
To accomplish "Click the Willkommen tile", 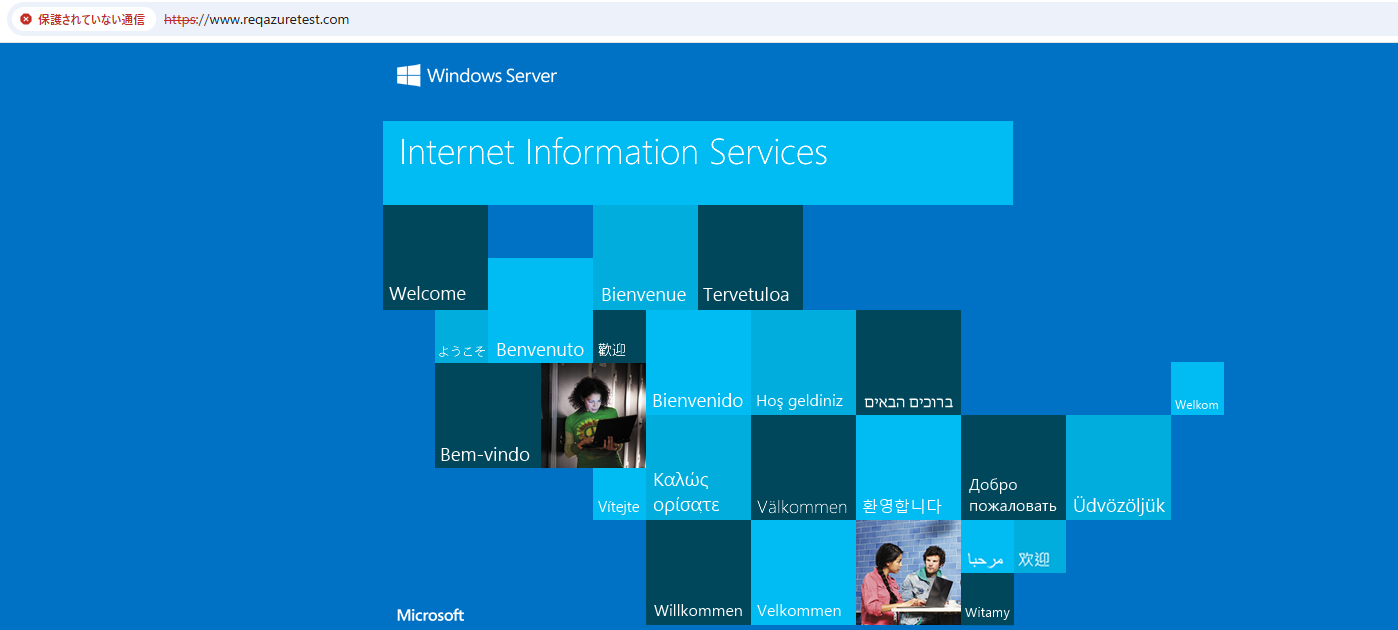I will pyautogui.click(x=698, y=572).
